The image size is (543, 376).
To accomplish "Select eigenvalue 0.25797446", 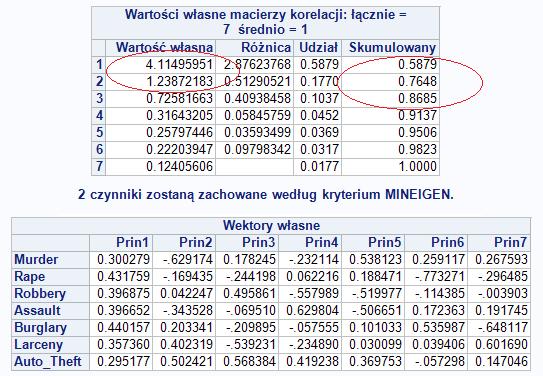I will [179, 132].
